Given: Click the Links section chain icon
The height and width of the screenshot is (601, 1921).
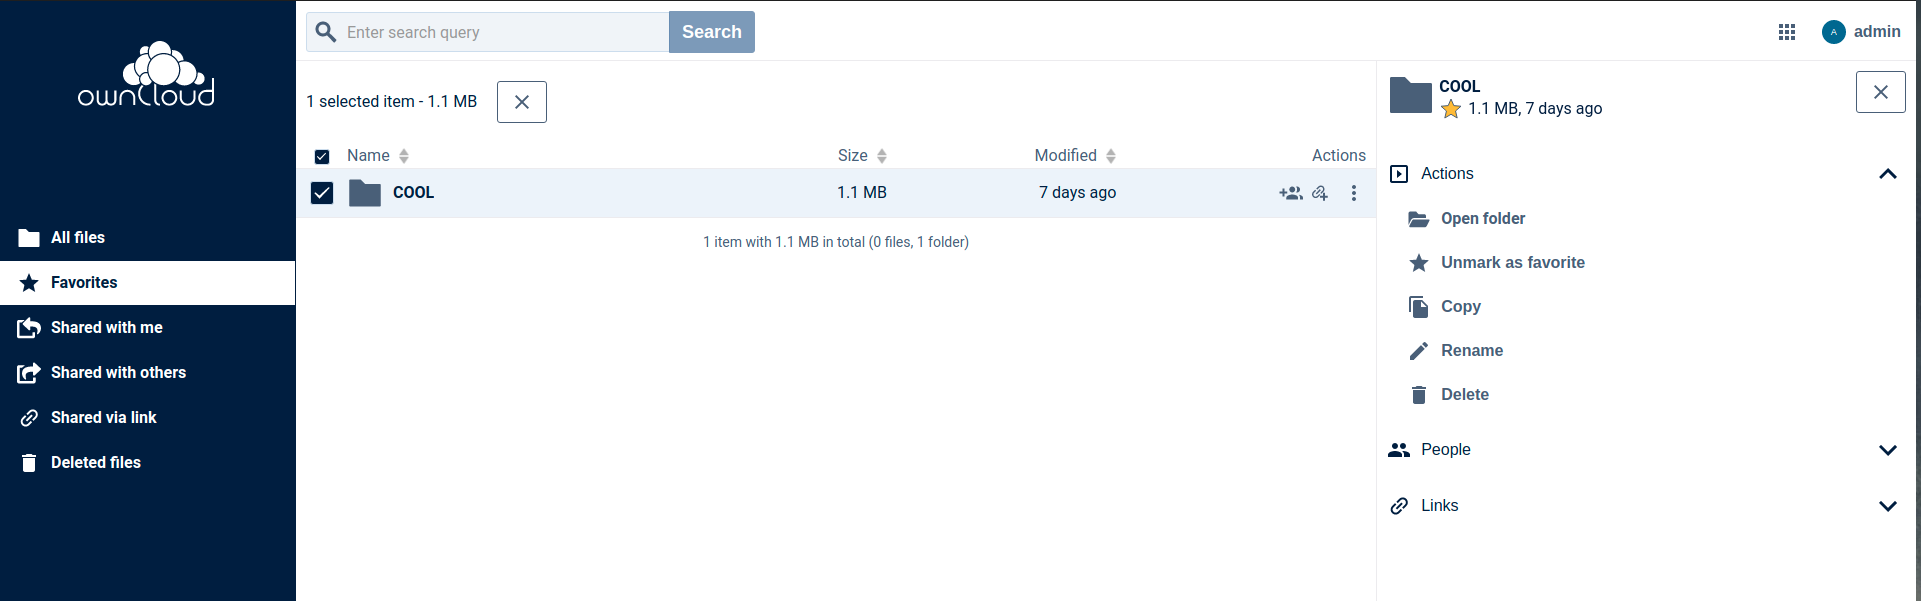Looking at the screenshot, I should tap(1399, 506).
